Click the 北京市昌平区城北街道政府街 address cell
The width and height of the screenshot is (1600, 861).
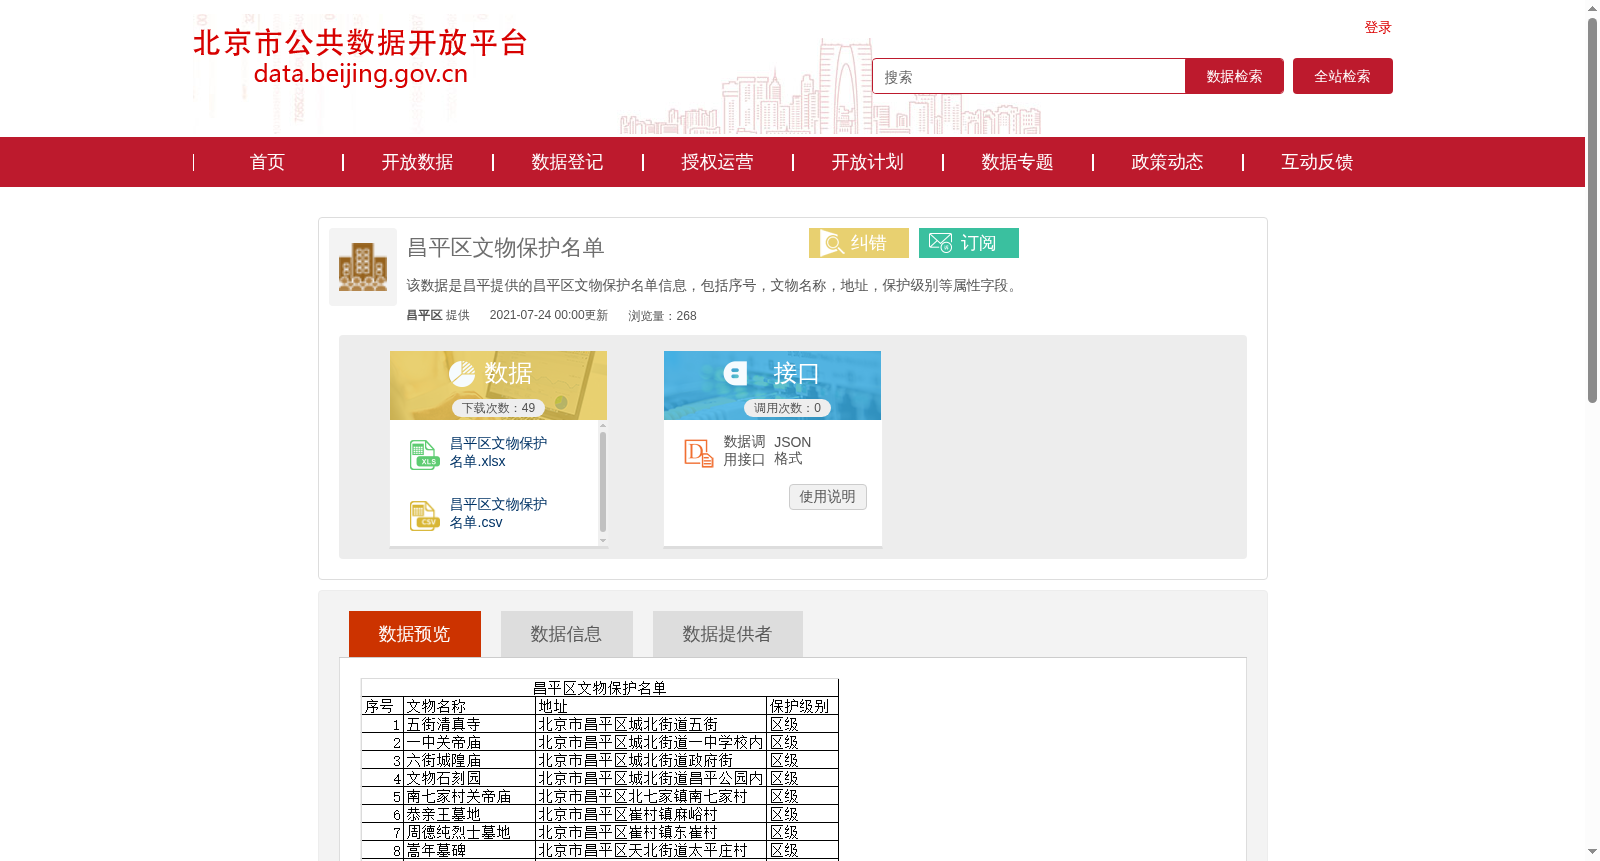(x=651, y=760)
